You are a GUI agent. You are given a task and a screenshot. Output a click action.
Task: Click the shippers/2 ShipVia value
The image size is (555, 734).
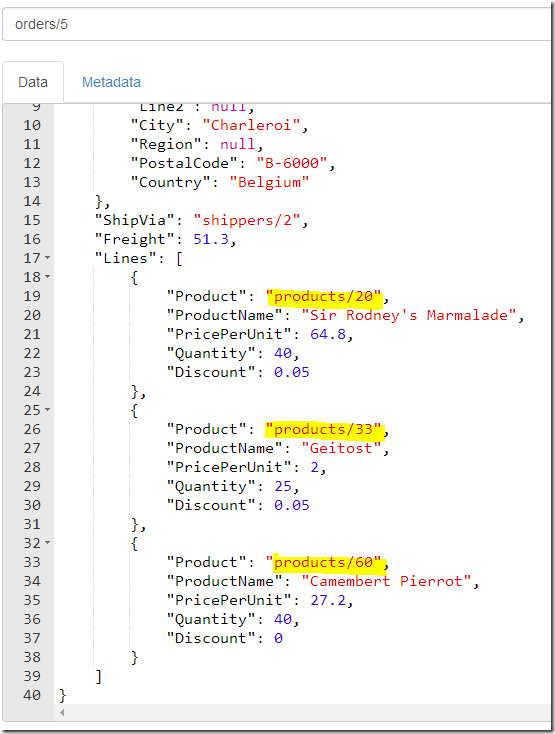[247, 220]
